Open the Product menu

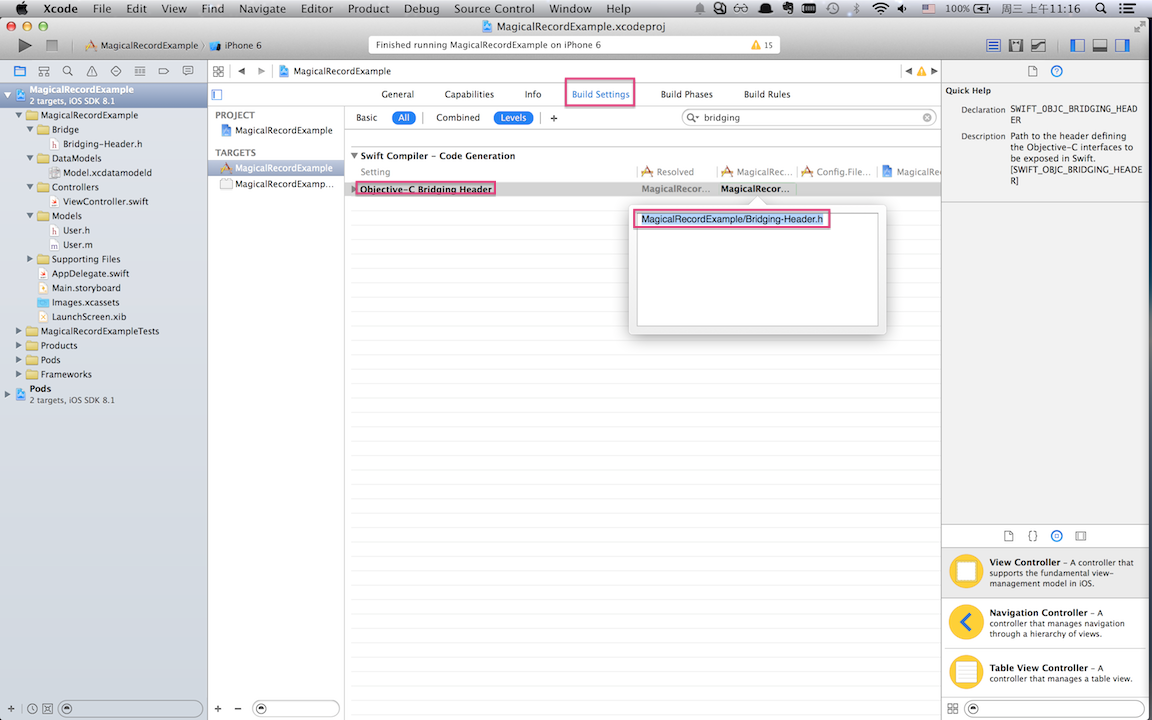[x=368, y=9]
